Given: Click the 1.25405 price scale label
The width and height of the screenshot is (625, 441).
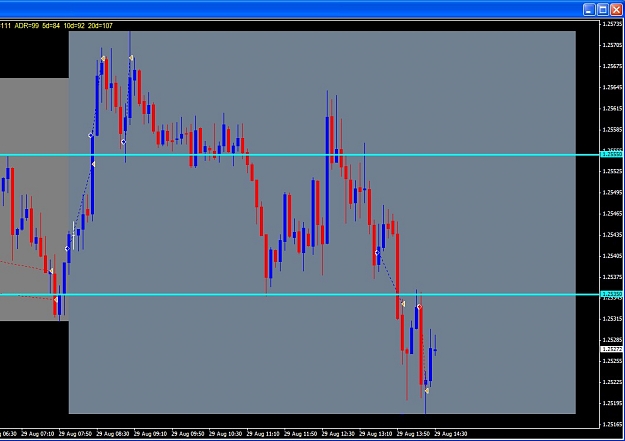Looking at the screenshot, I should pyautogui.click(x=612, y=256).
